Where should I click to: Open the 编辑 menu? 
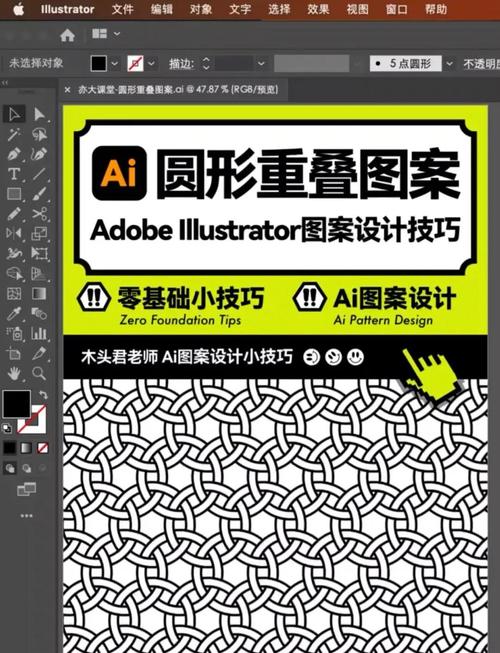tap(162, 9)
